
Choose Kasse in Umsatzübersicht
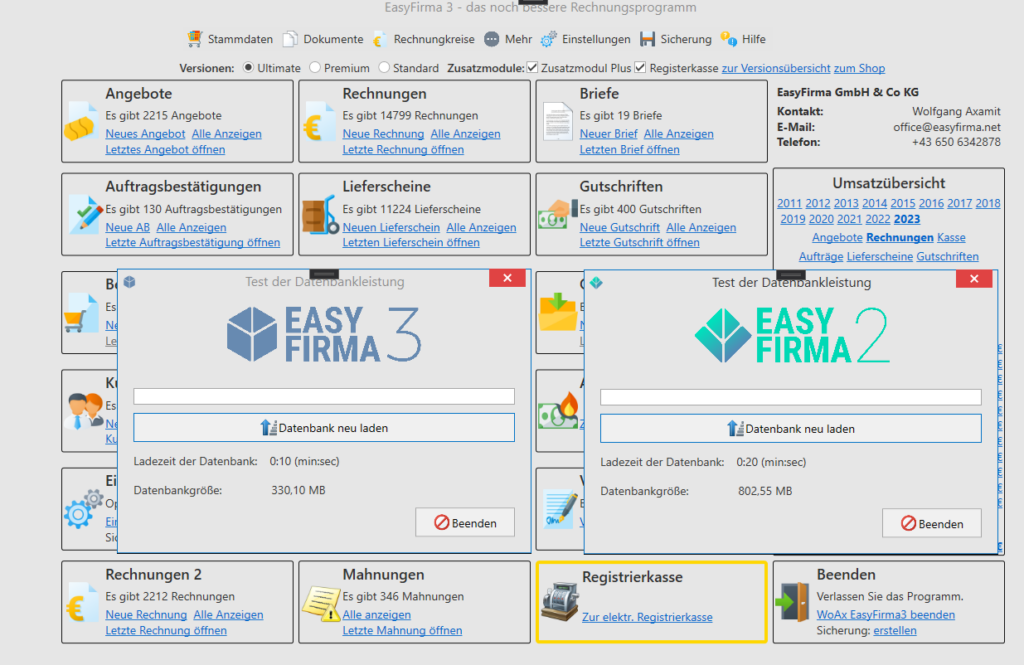click(951, 238)
